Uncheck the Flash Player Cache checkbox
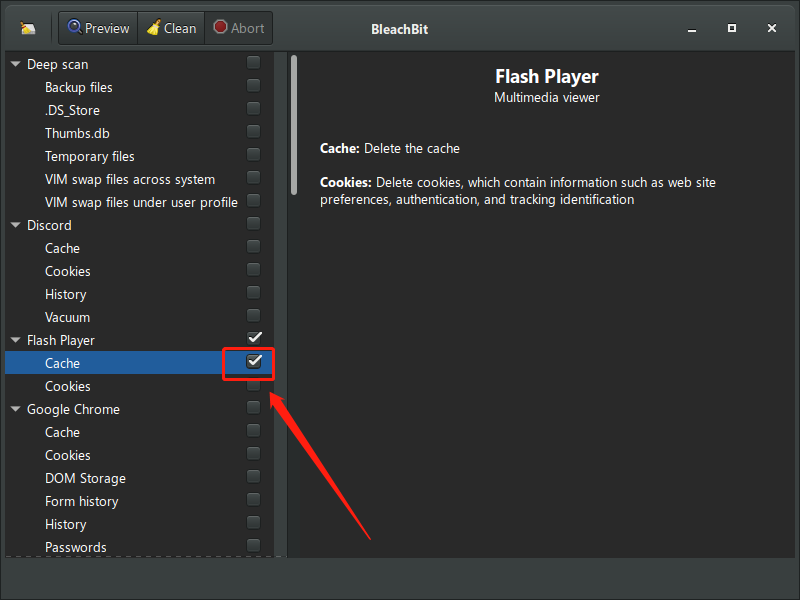The height and width of the screenshot is (600, 800). [x=254, y=361]
